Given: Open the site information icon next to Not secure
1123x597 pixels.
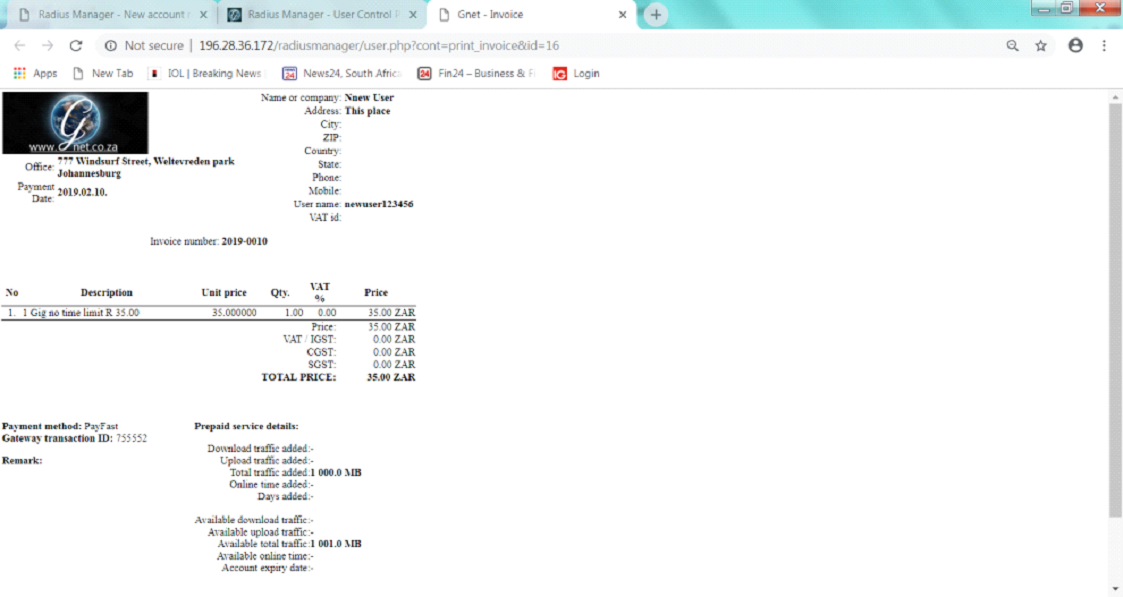Looking at the screenshot, I should pyautogui.click(x=110, y=46).
